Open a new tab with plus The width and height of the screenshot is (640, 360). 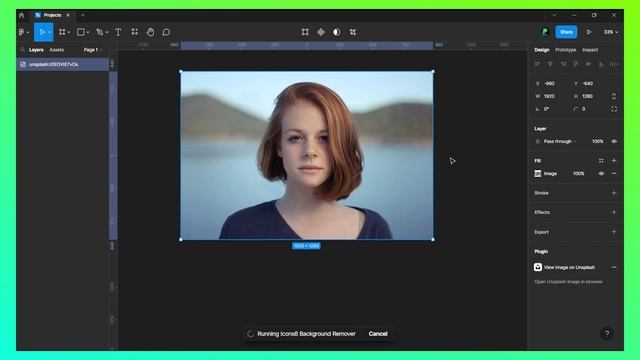tap(82, 15)
